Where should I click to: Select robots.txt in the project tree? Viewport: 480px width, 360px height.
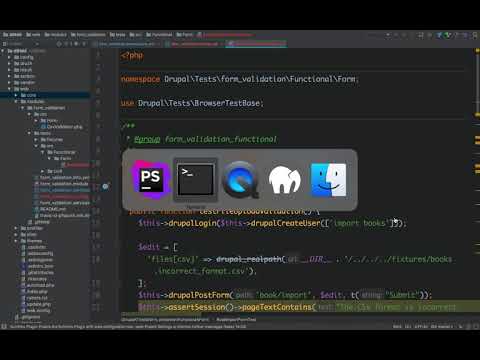[x=34, y=298]
